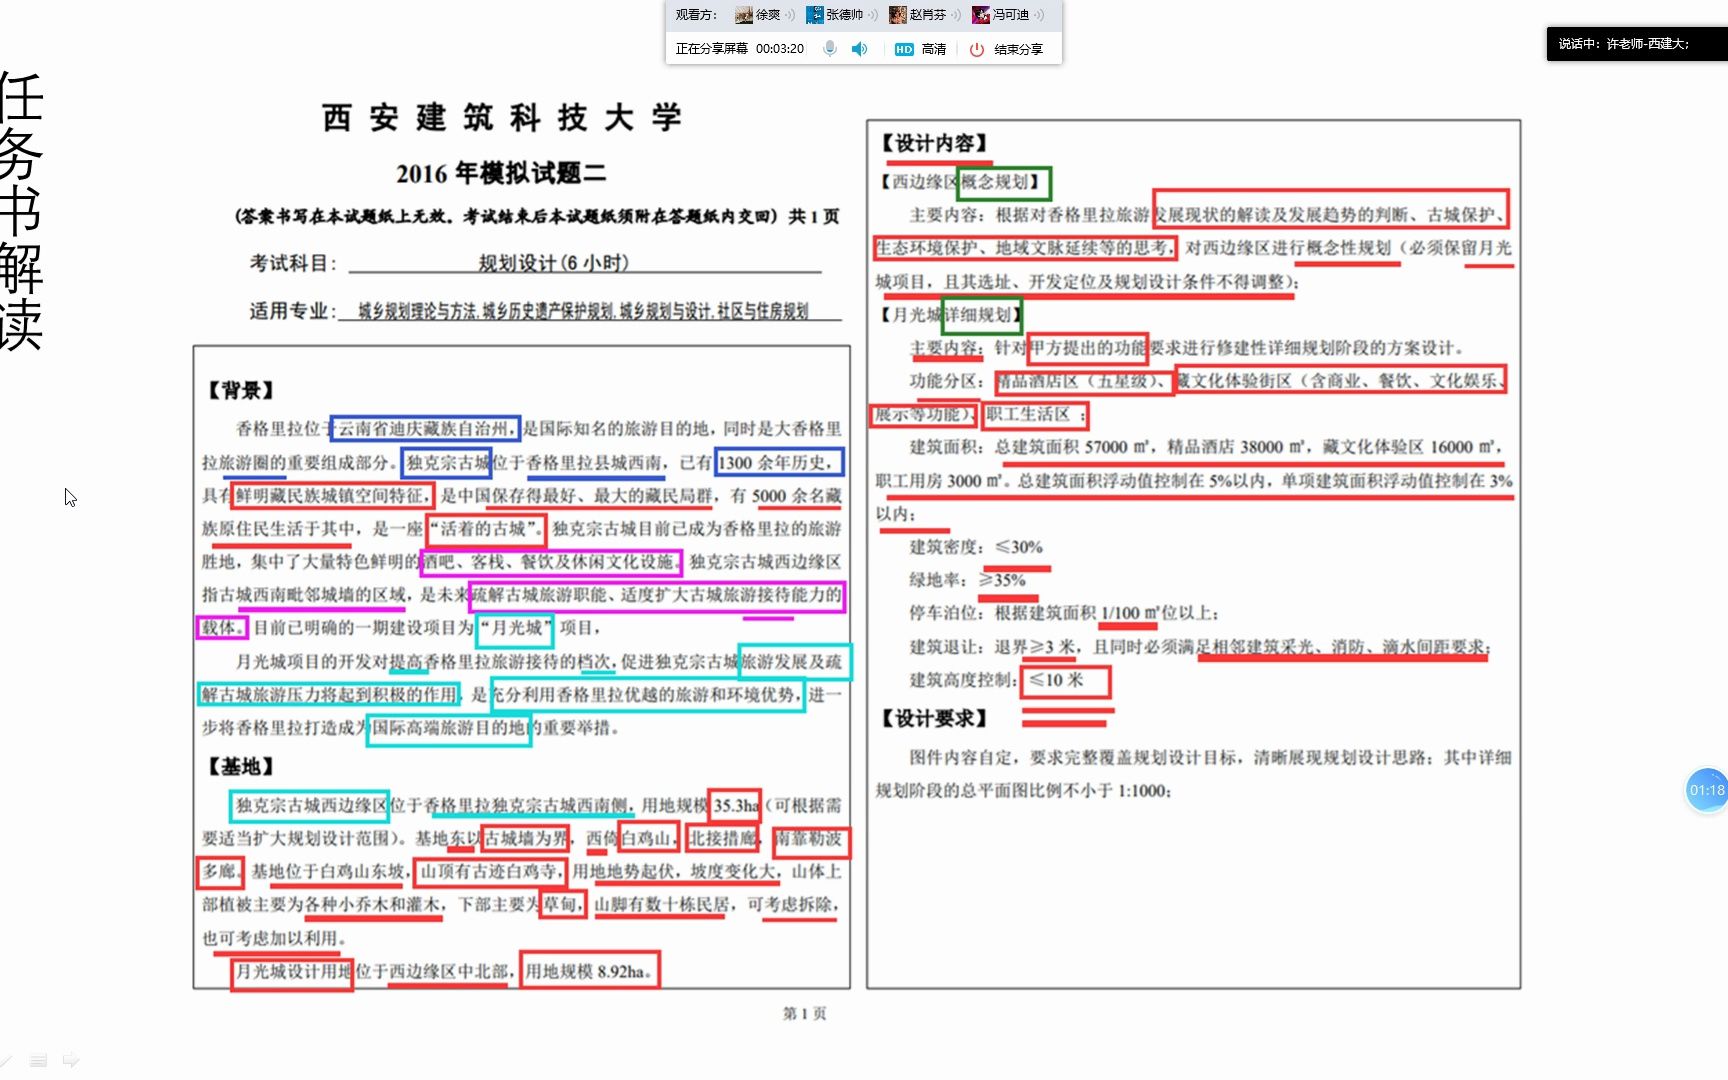Image resolution: width=1728 pixels, height=1080 pixels.
Task: Click the 绿地率：≥35% line
Action: (967, 580)
